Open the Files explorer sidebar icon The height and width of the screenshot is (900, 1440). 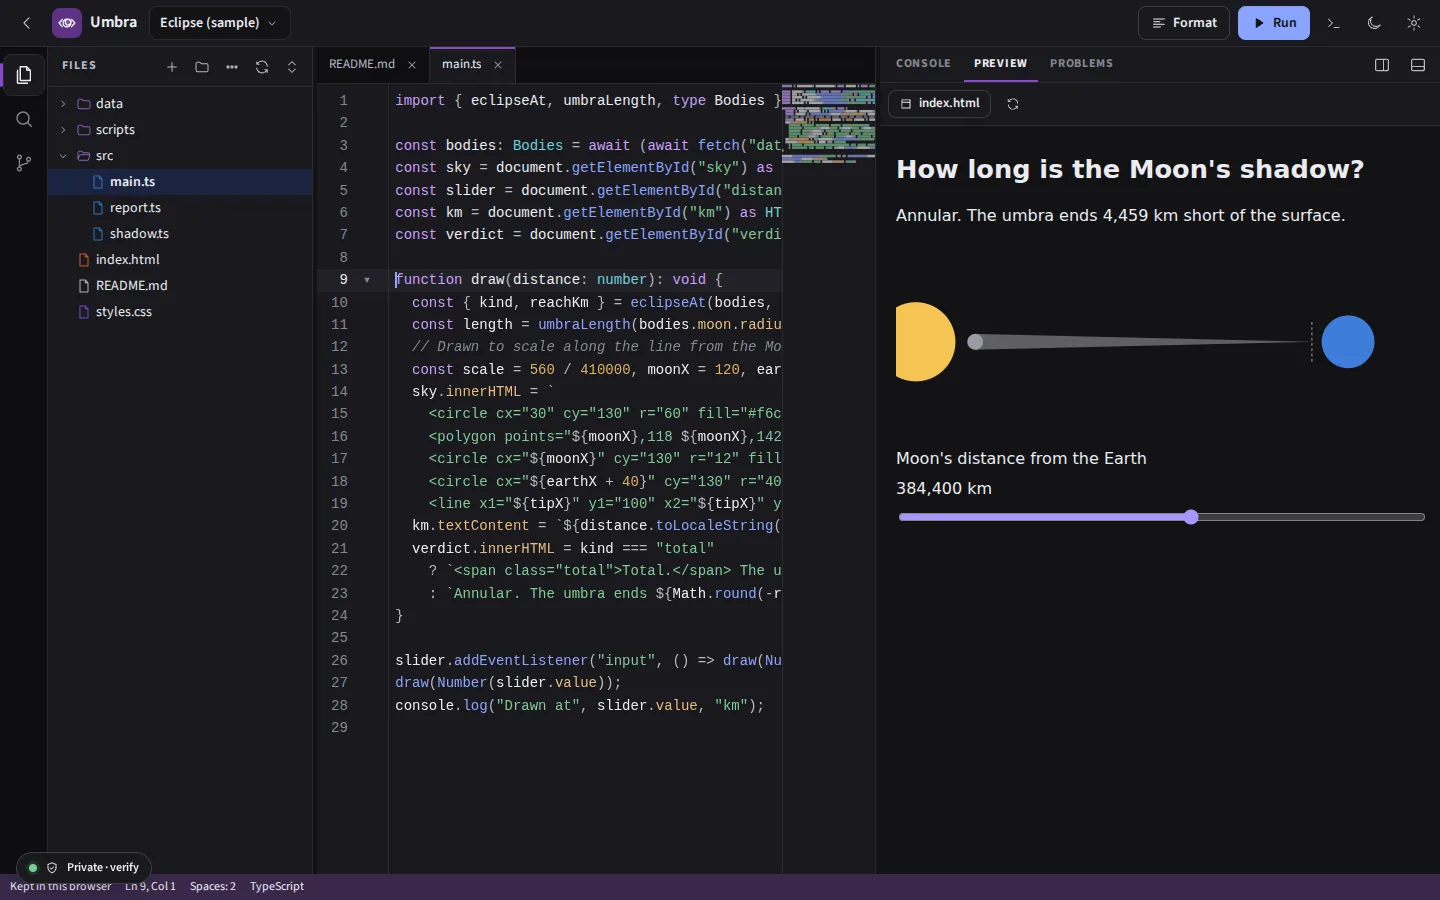coord(24,75)
